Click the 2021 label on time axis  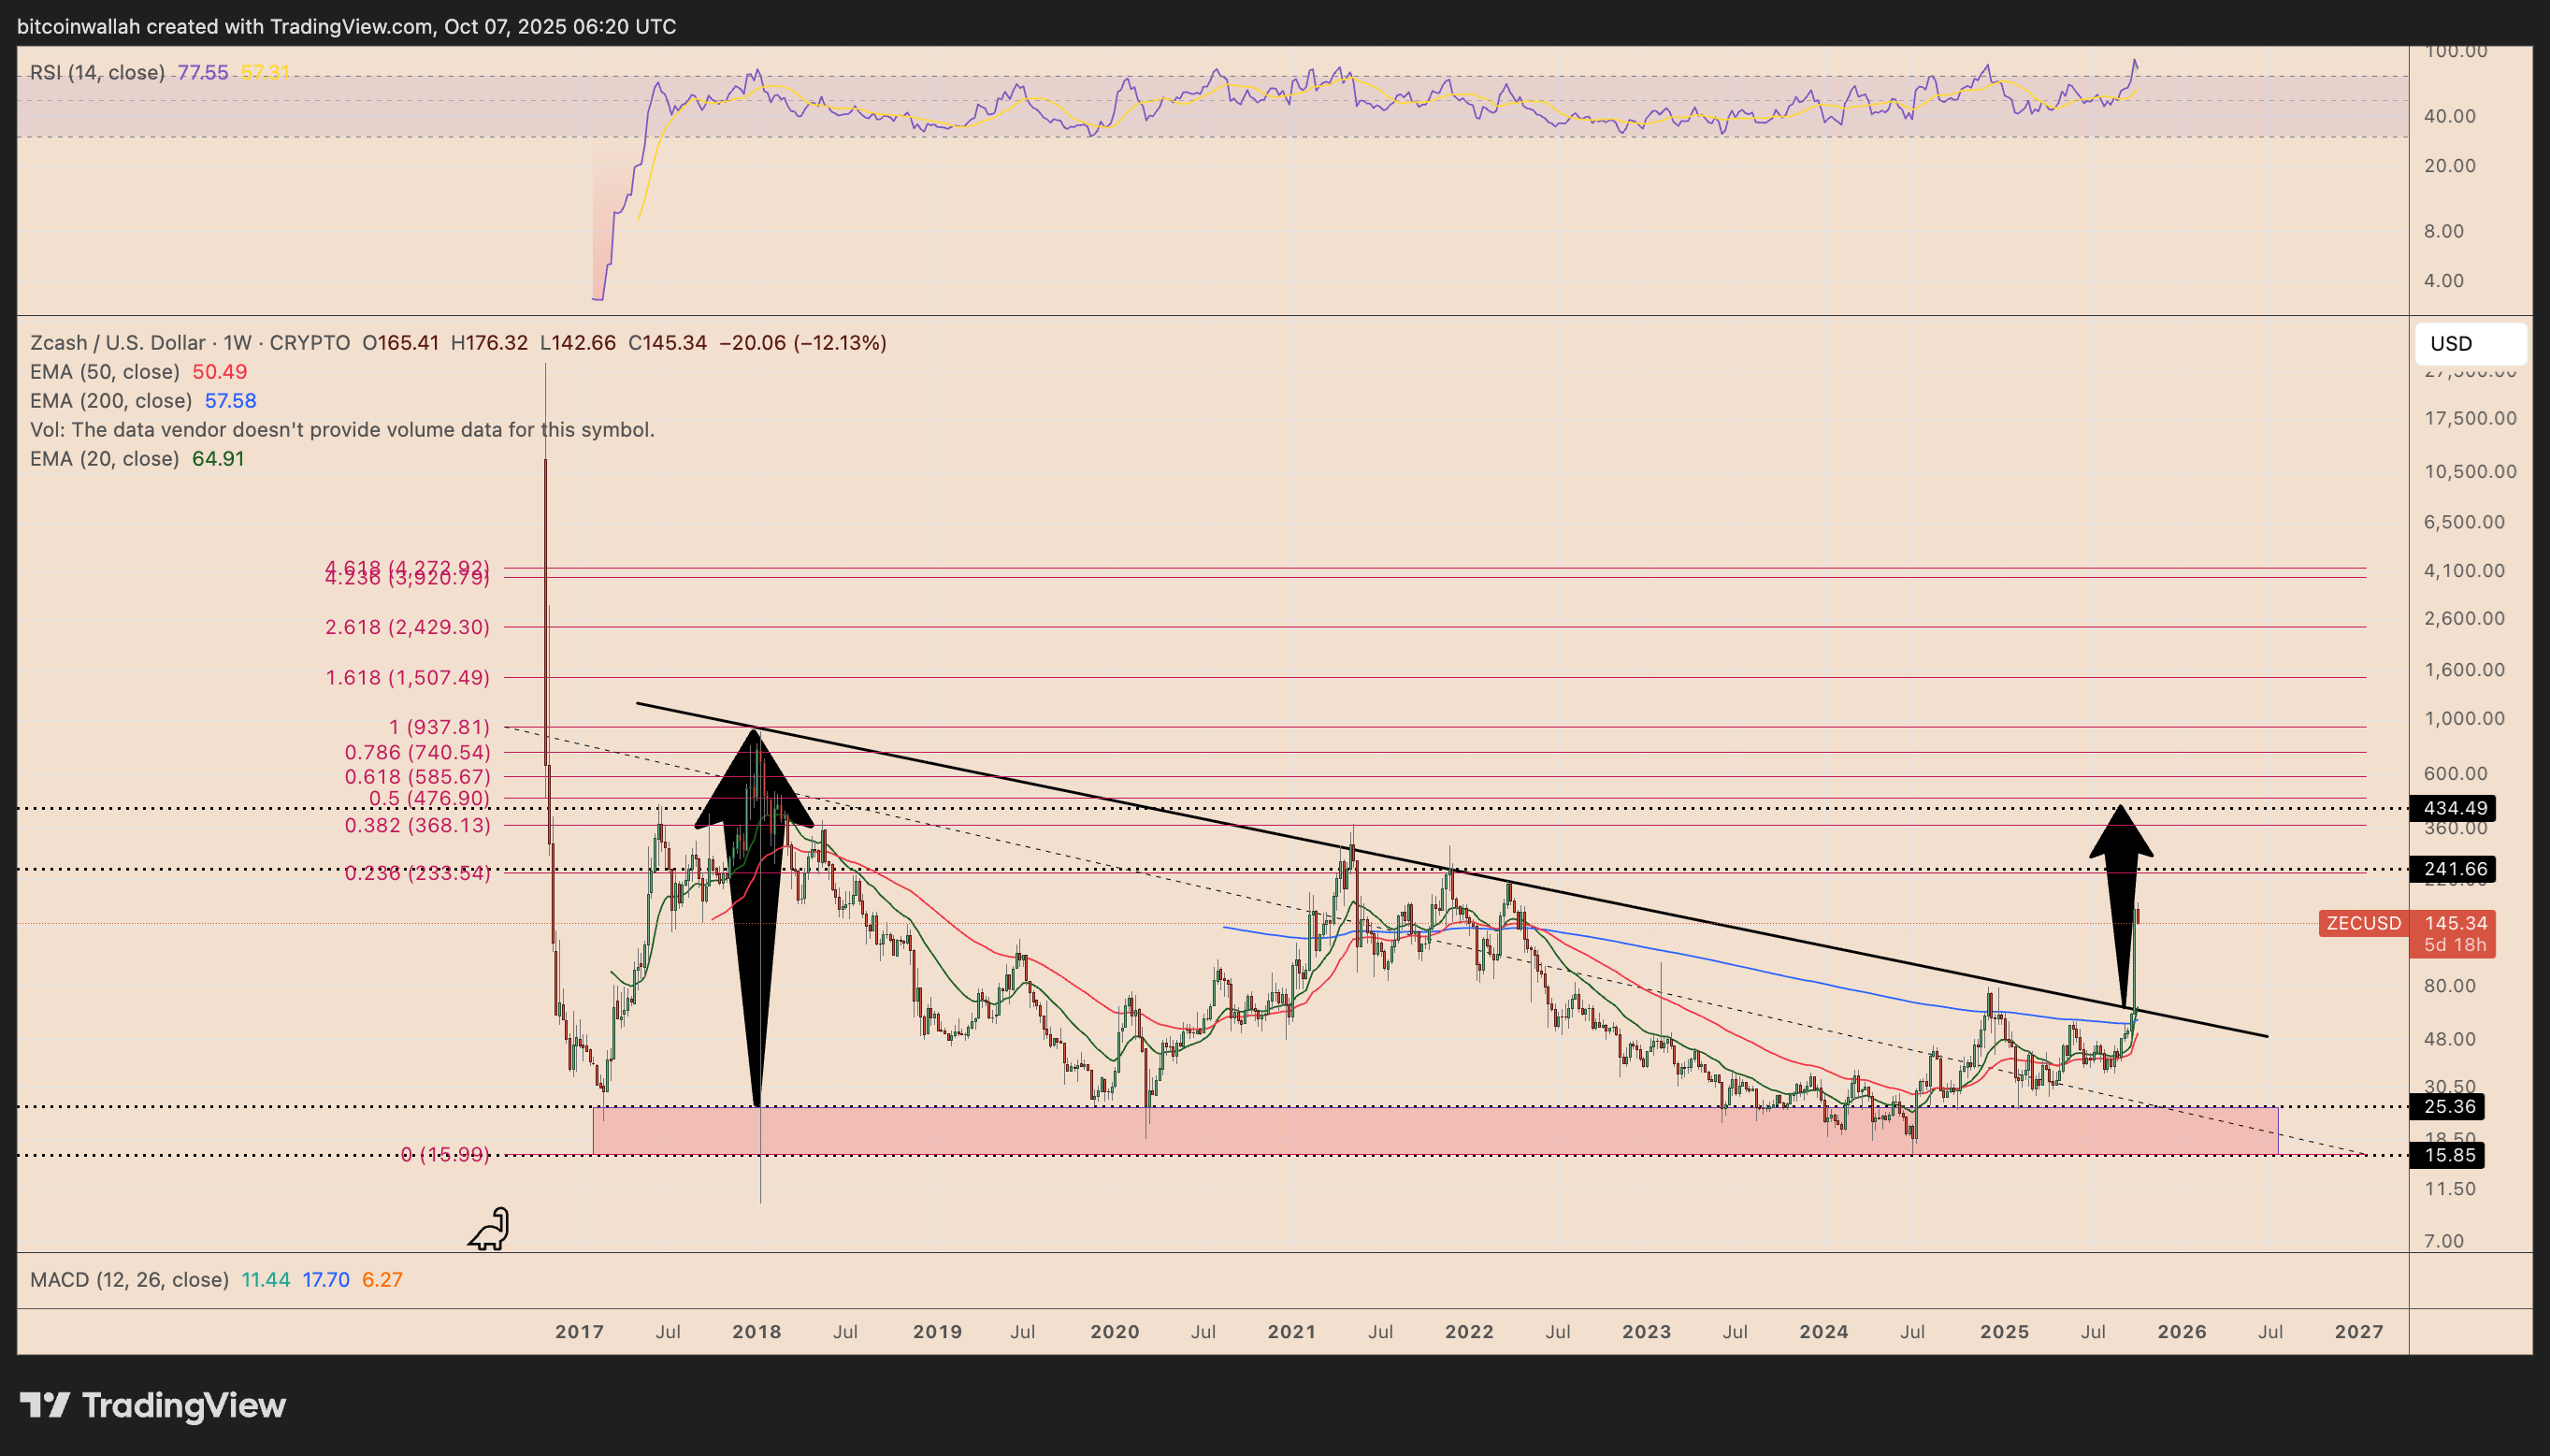[x=1291, y=1332]
